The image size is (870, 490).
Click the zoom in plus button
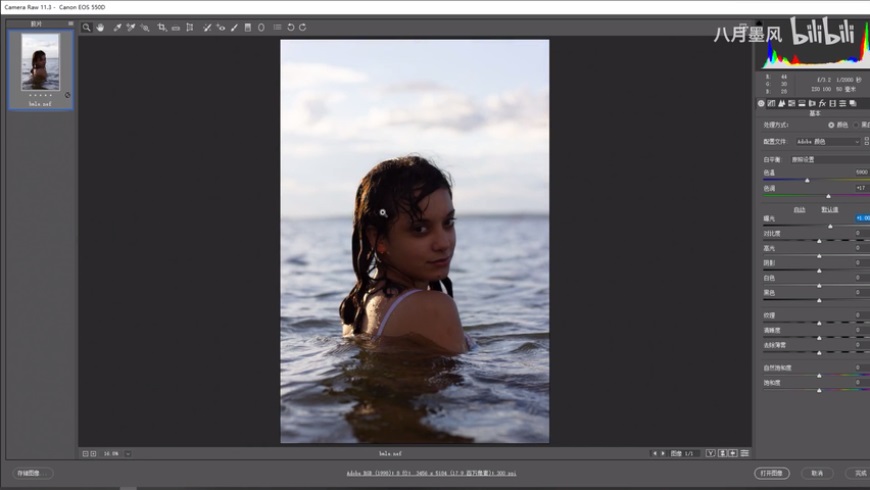pyautogui.click(x=93, y=453)
